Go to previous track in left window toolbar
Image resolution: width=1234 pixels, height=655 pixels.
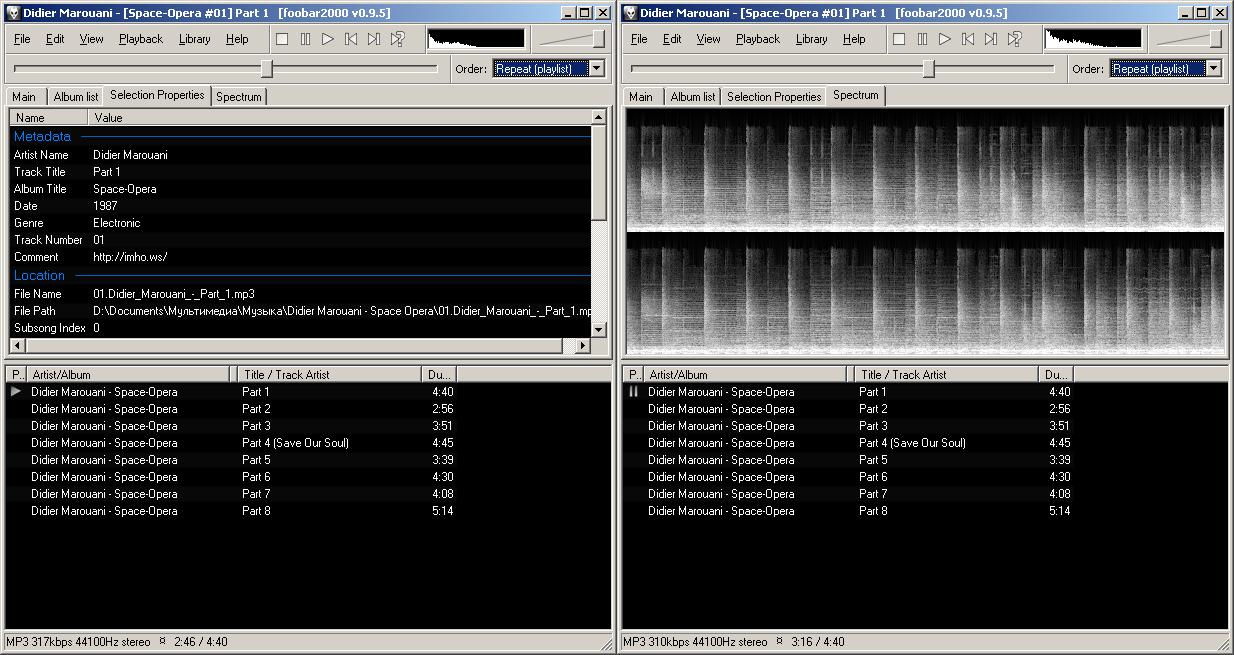click(x=351, y=39)
